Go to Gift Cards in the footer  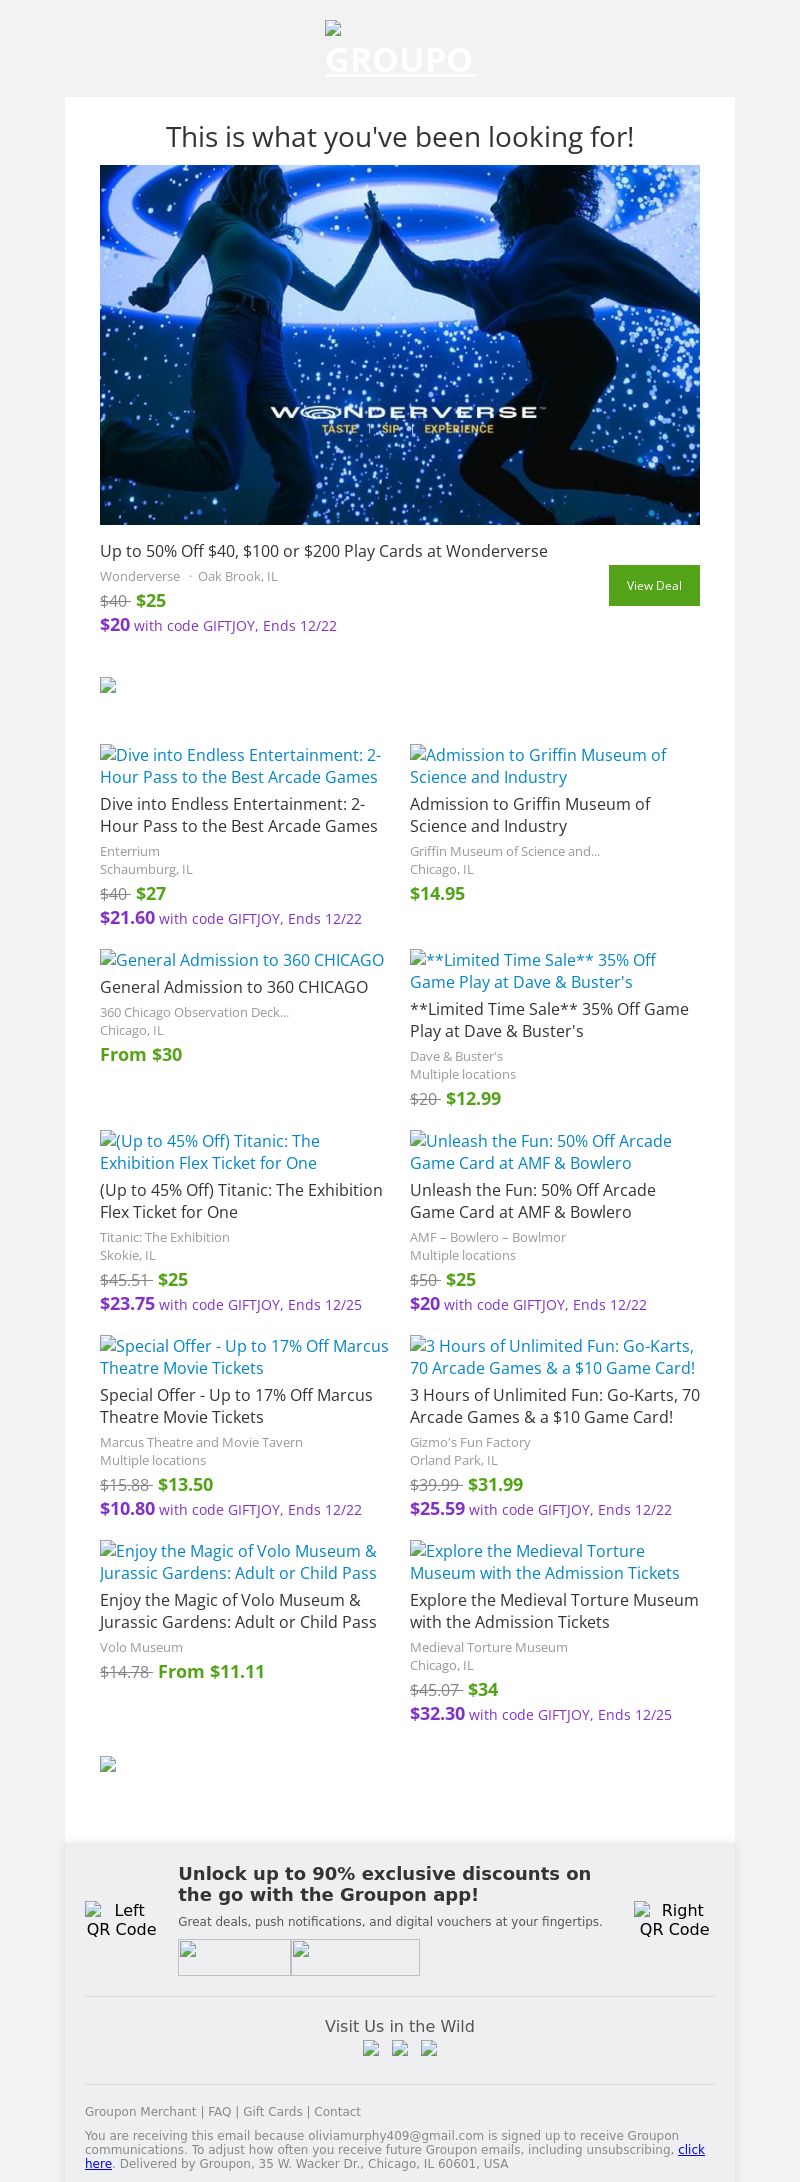pyautogui.click(x=272, y=2112)
